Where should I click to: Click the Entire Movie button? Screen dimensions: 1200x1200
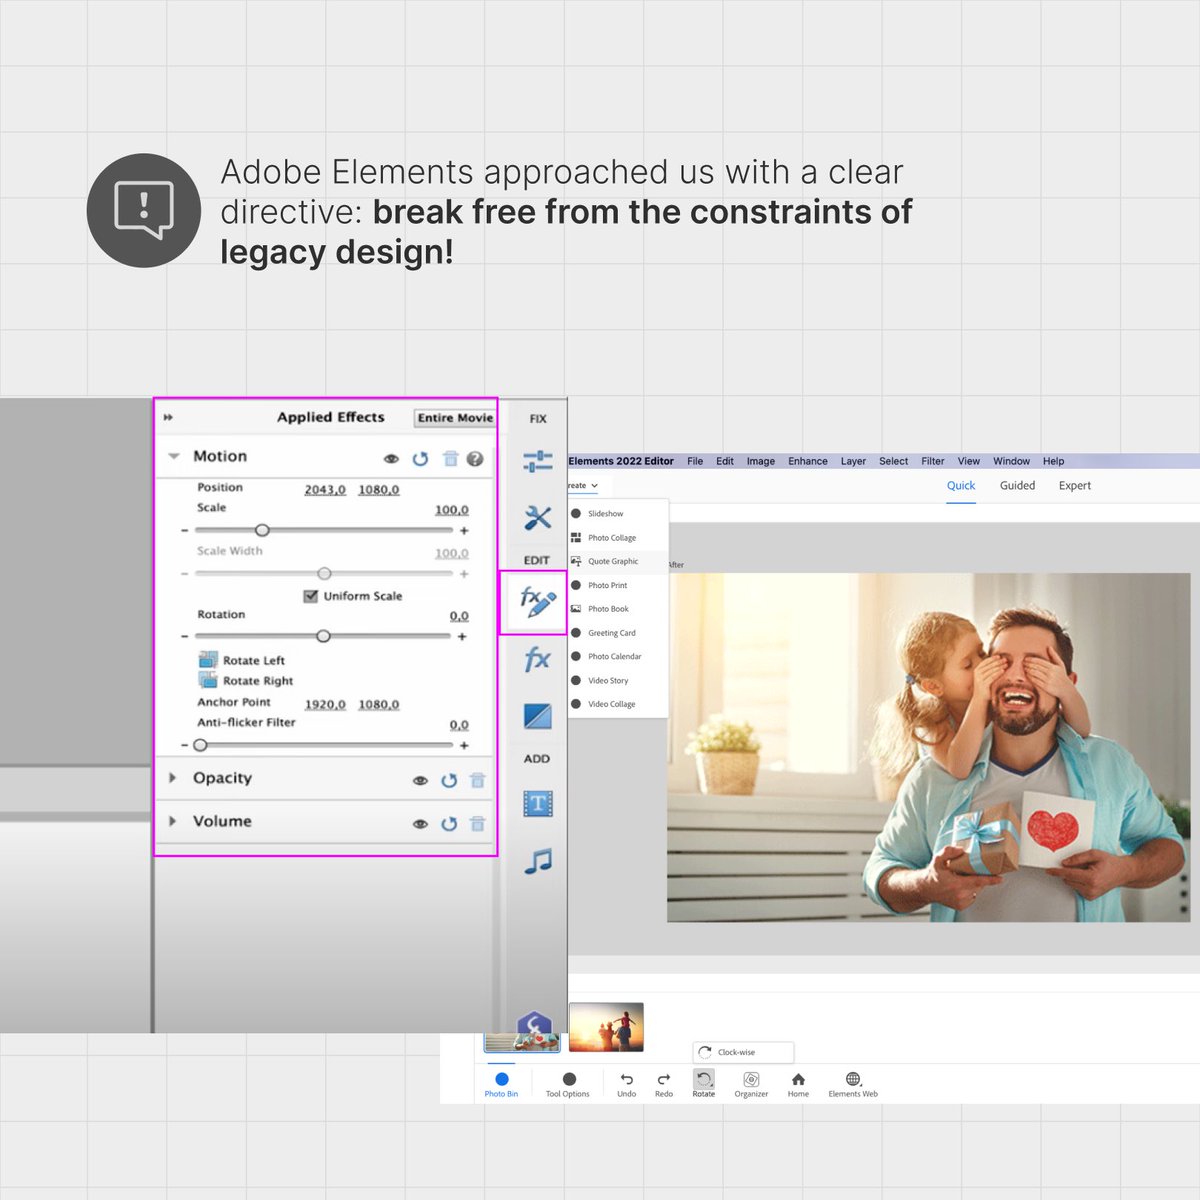[x=455, y=418]
